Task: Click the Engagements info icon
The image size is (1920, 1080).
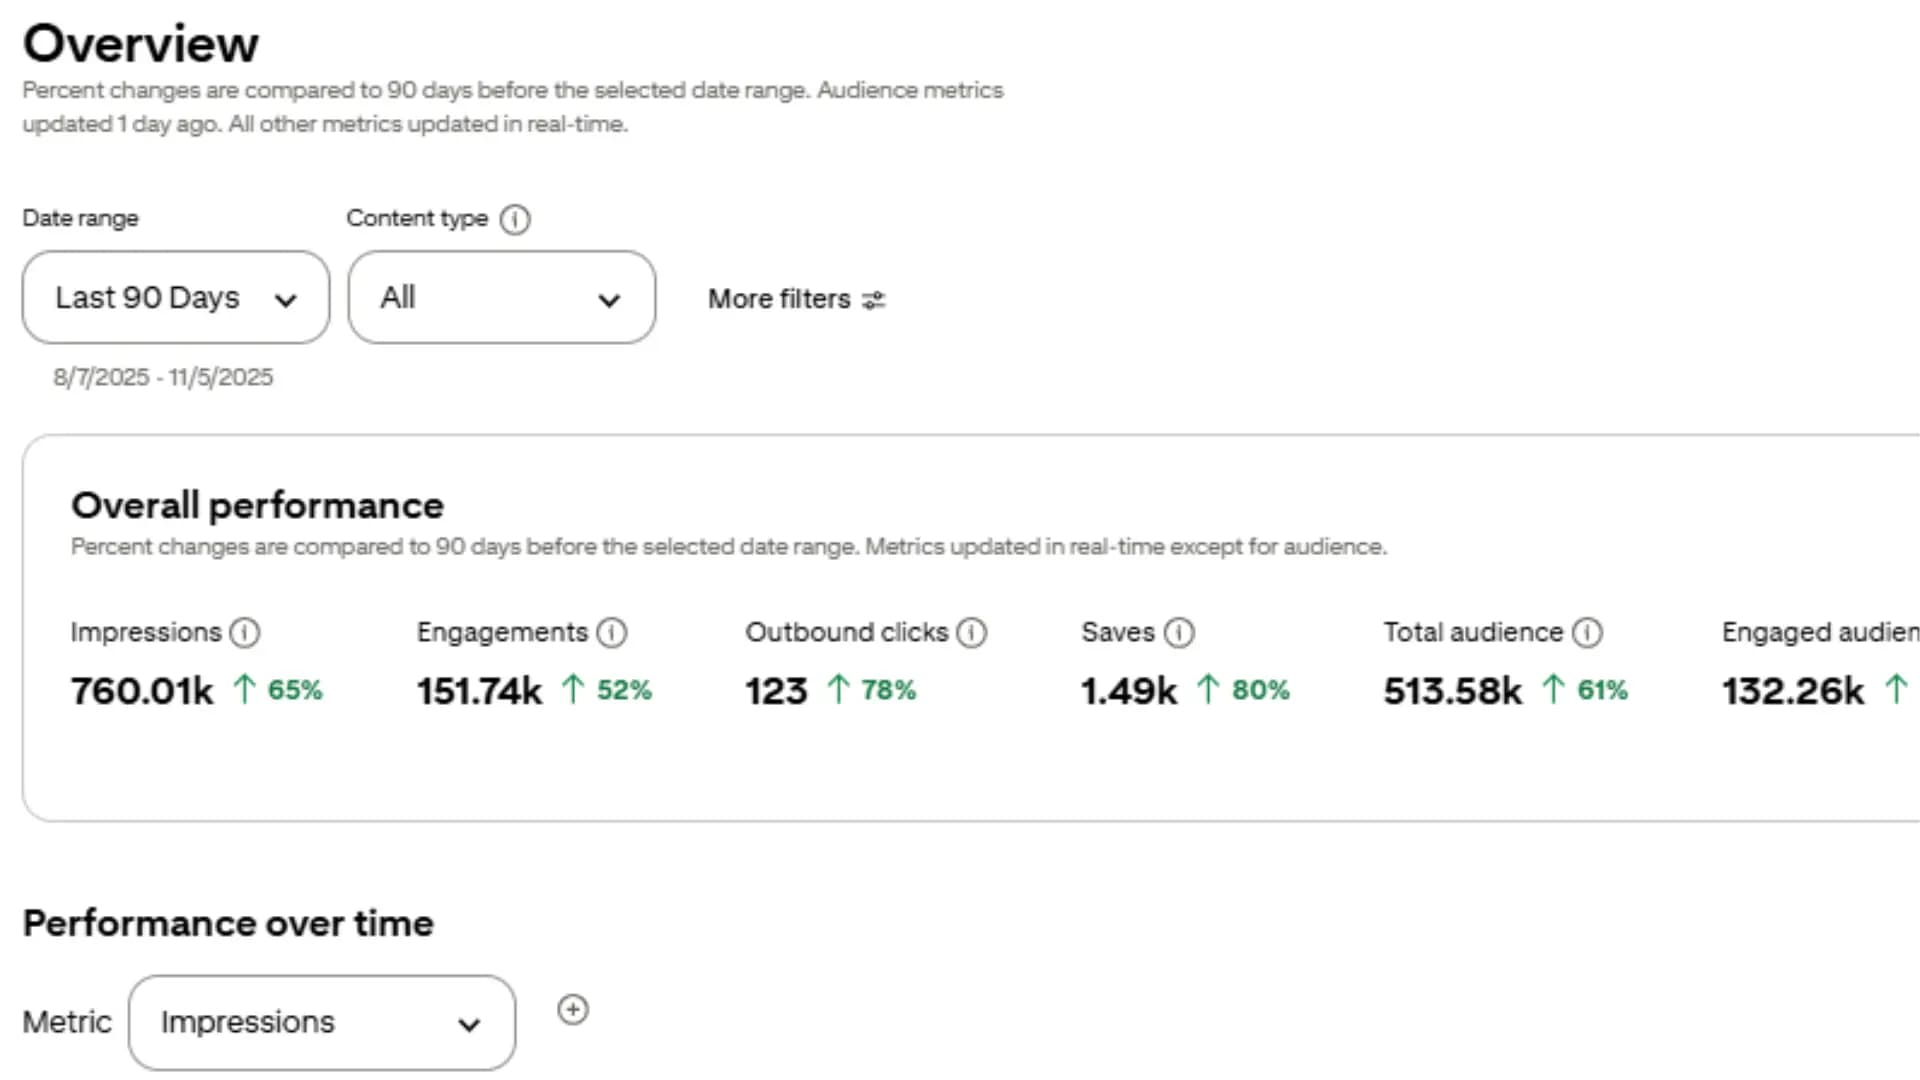Action: click(612, 632)
